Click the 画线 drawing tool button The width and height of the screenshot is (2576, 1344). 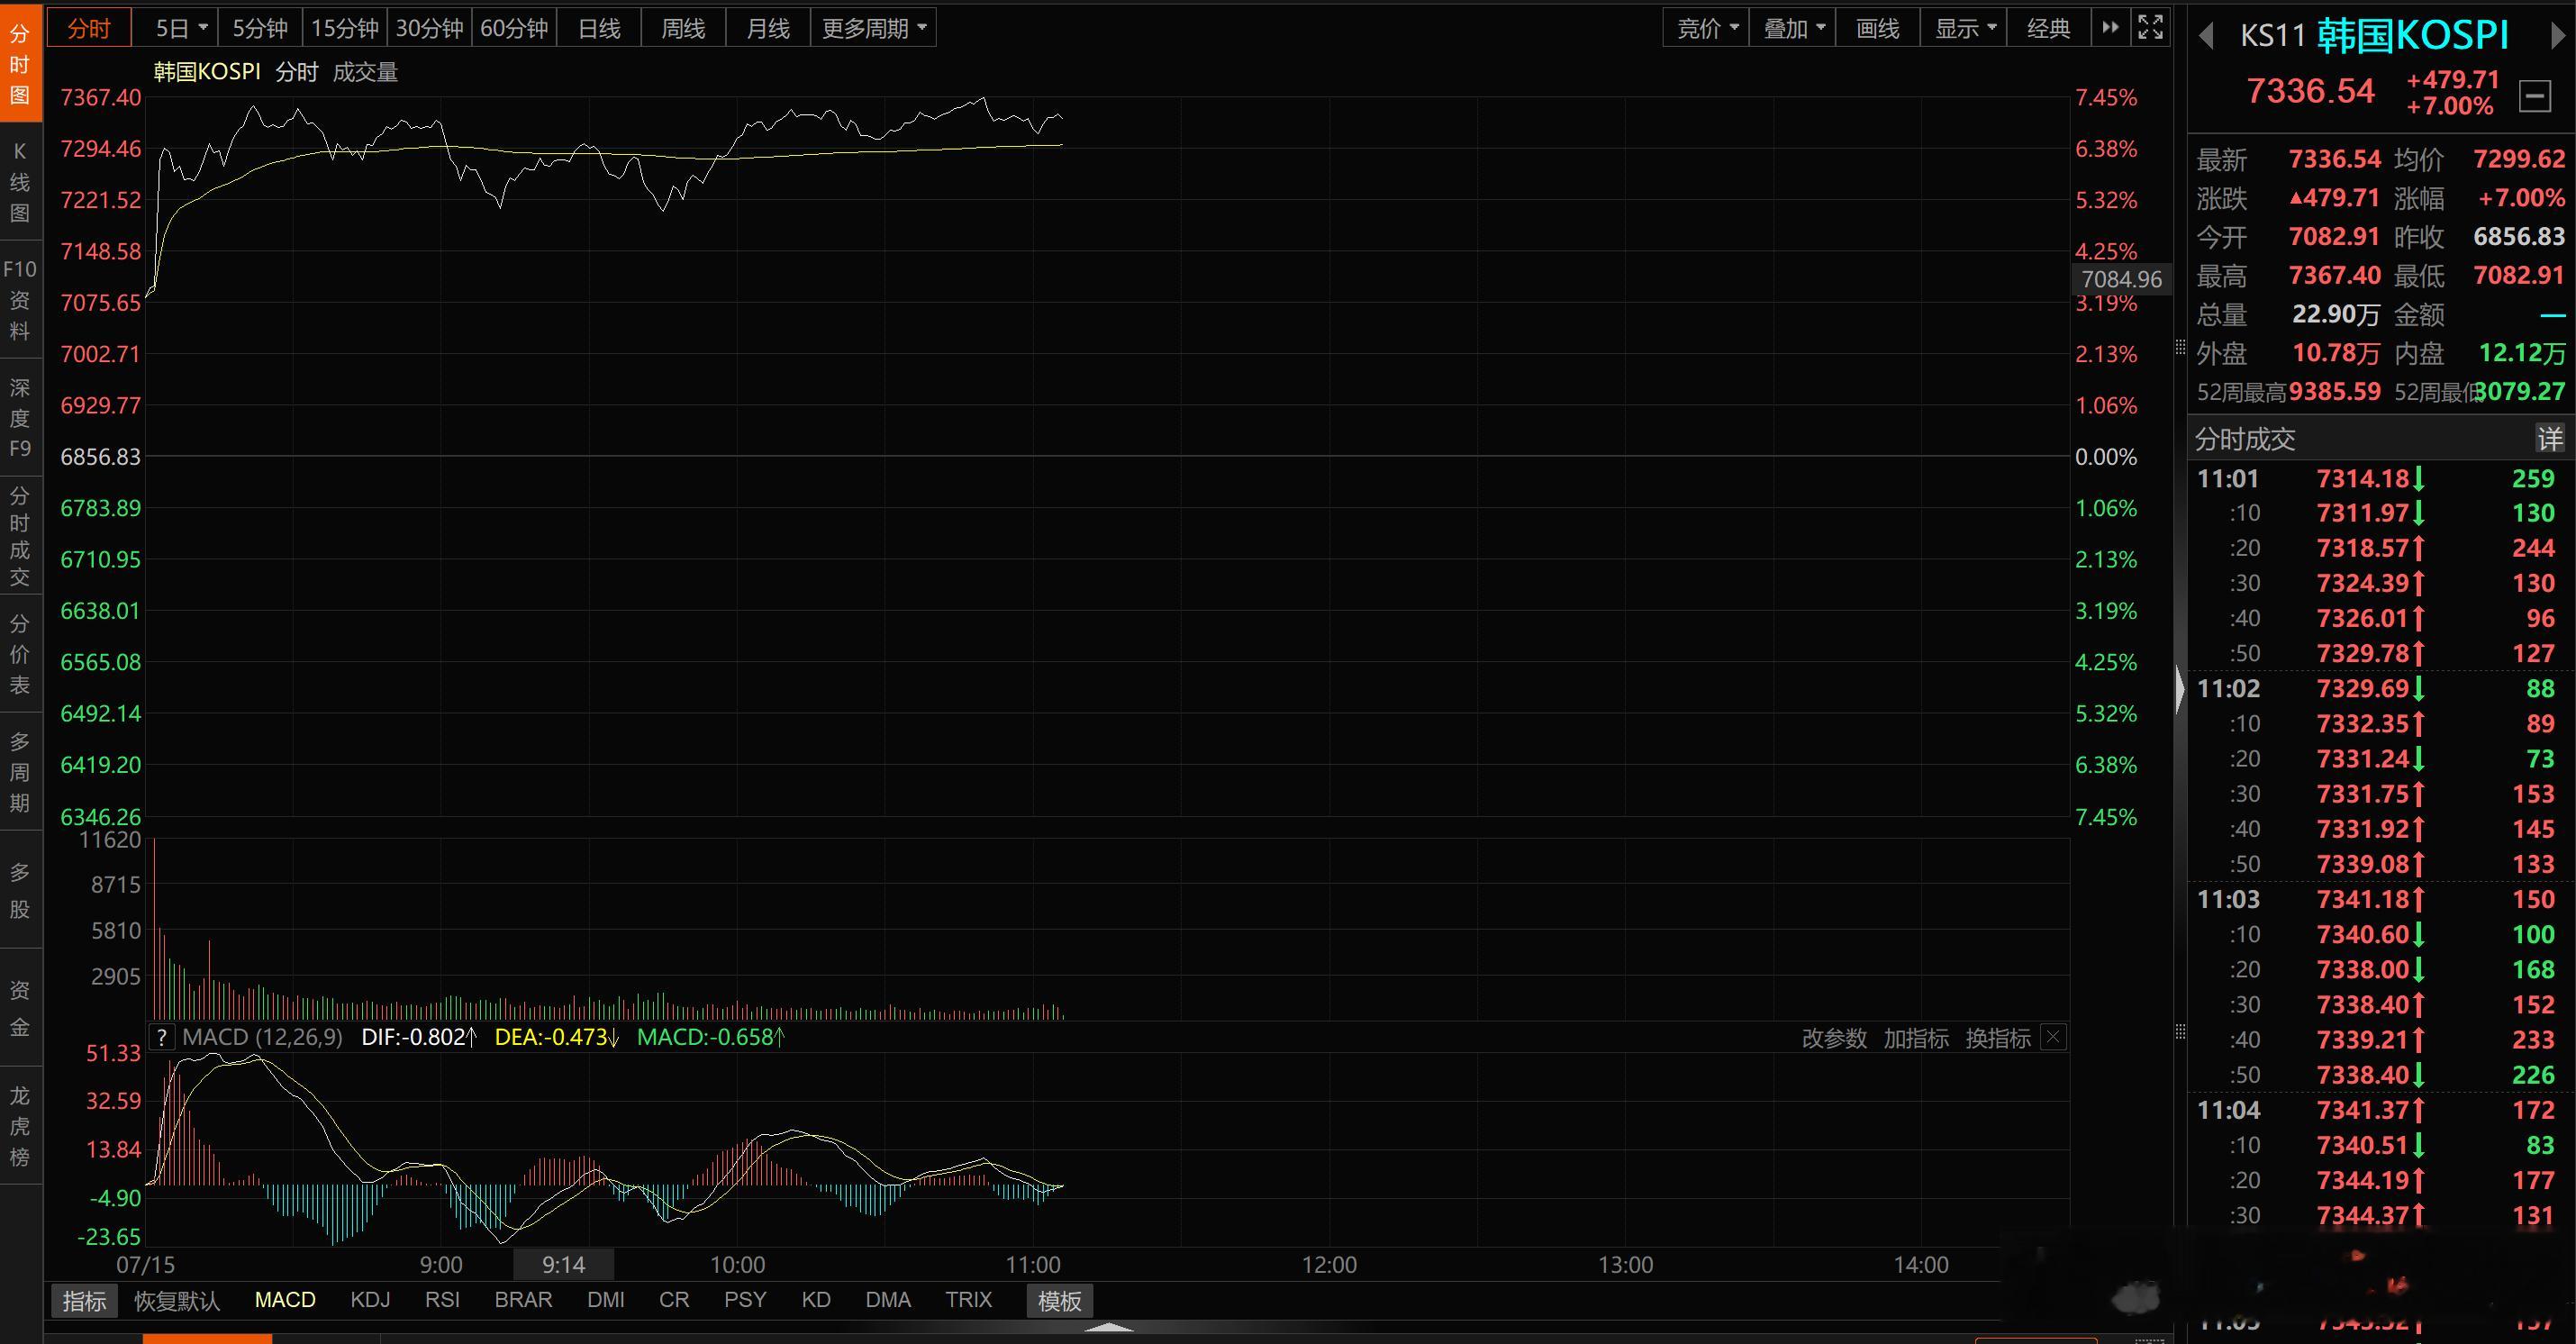(x=1877, y=28)
